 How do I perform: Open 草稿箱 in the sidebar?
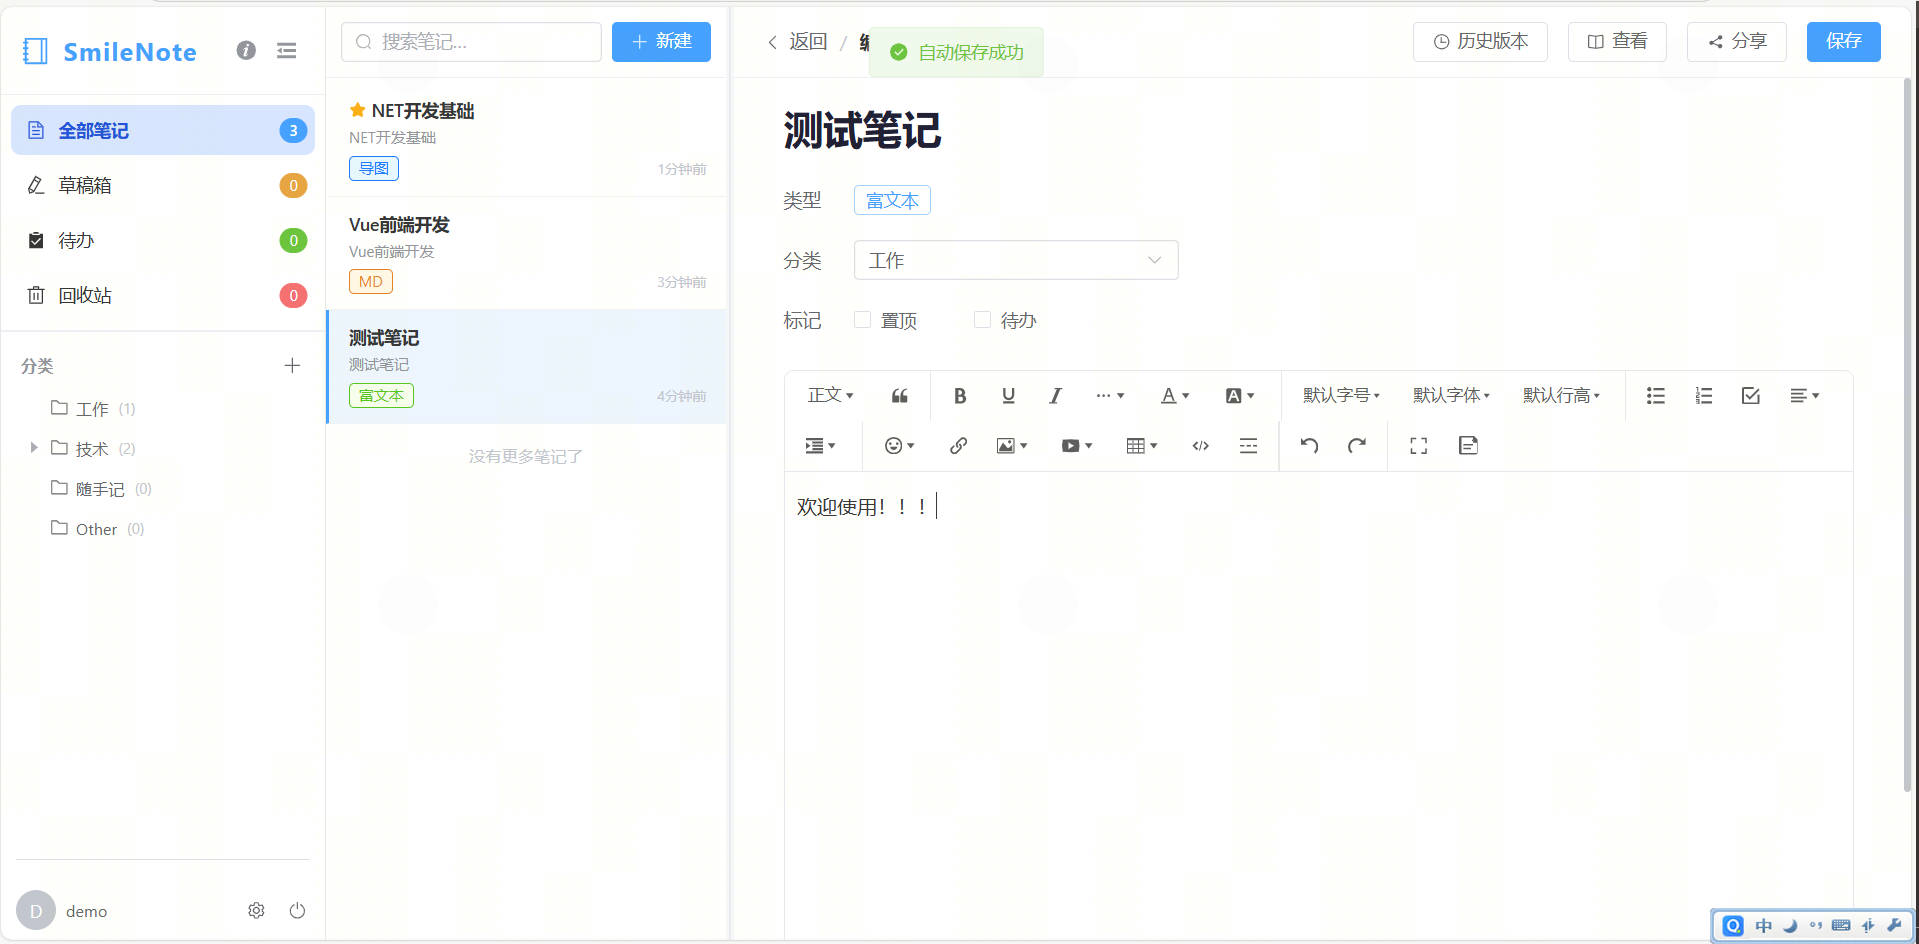click(x=163, y=185)
